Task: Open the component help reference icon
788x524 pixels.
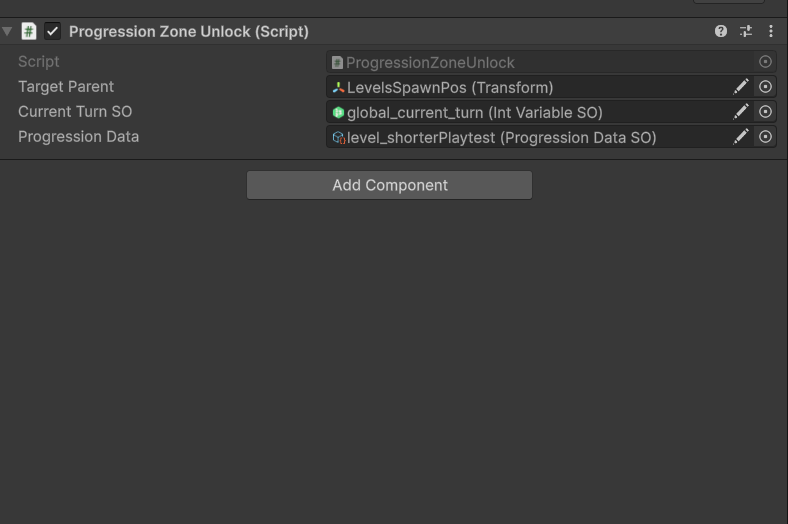Action: pyautogui.click(x=721, y=31)
